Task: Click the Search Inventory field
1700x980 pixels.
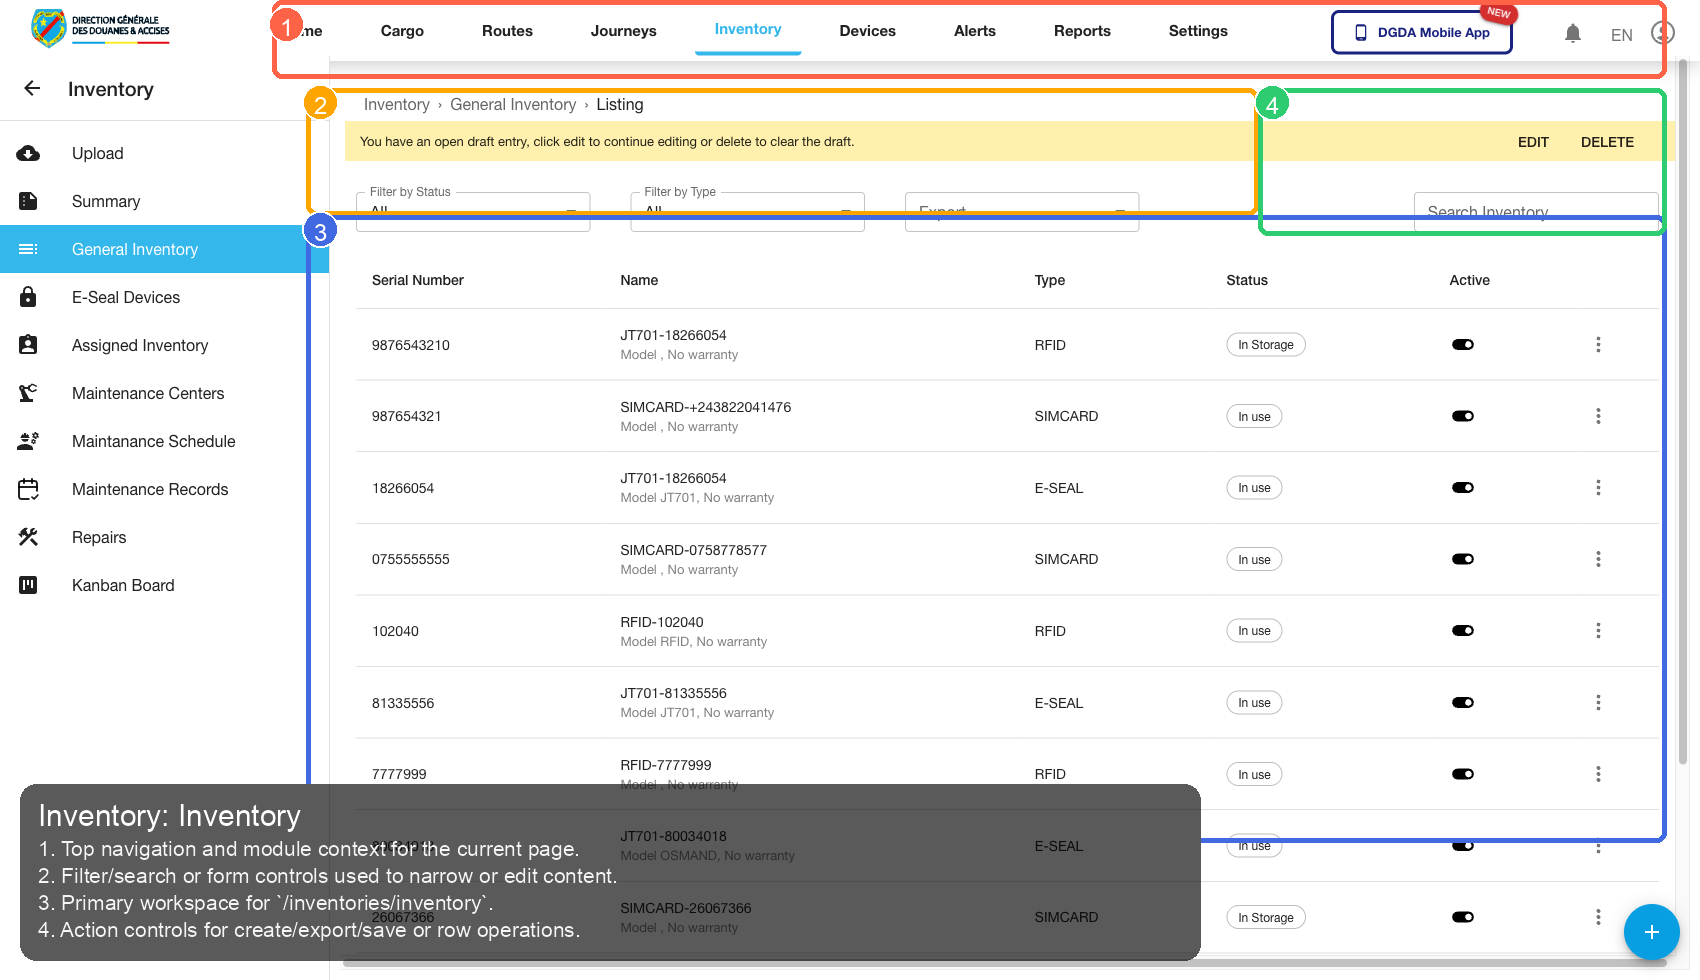Action: (1535, 212)
